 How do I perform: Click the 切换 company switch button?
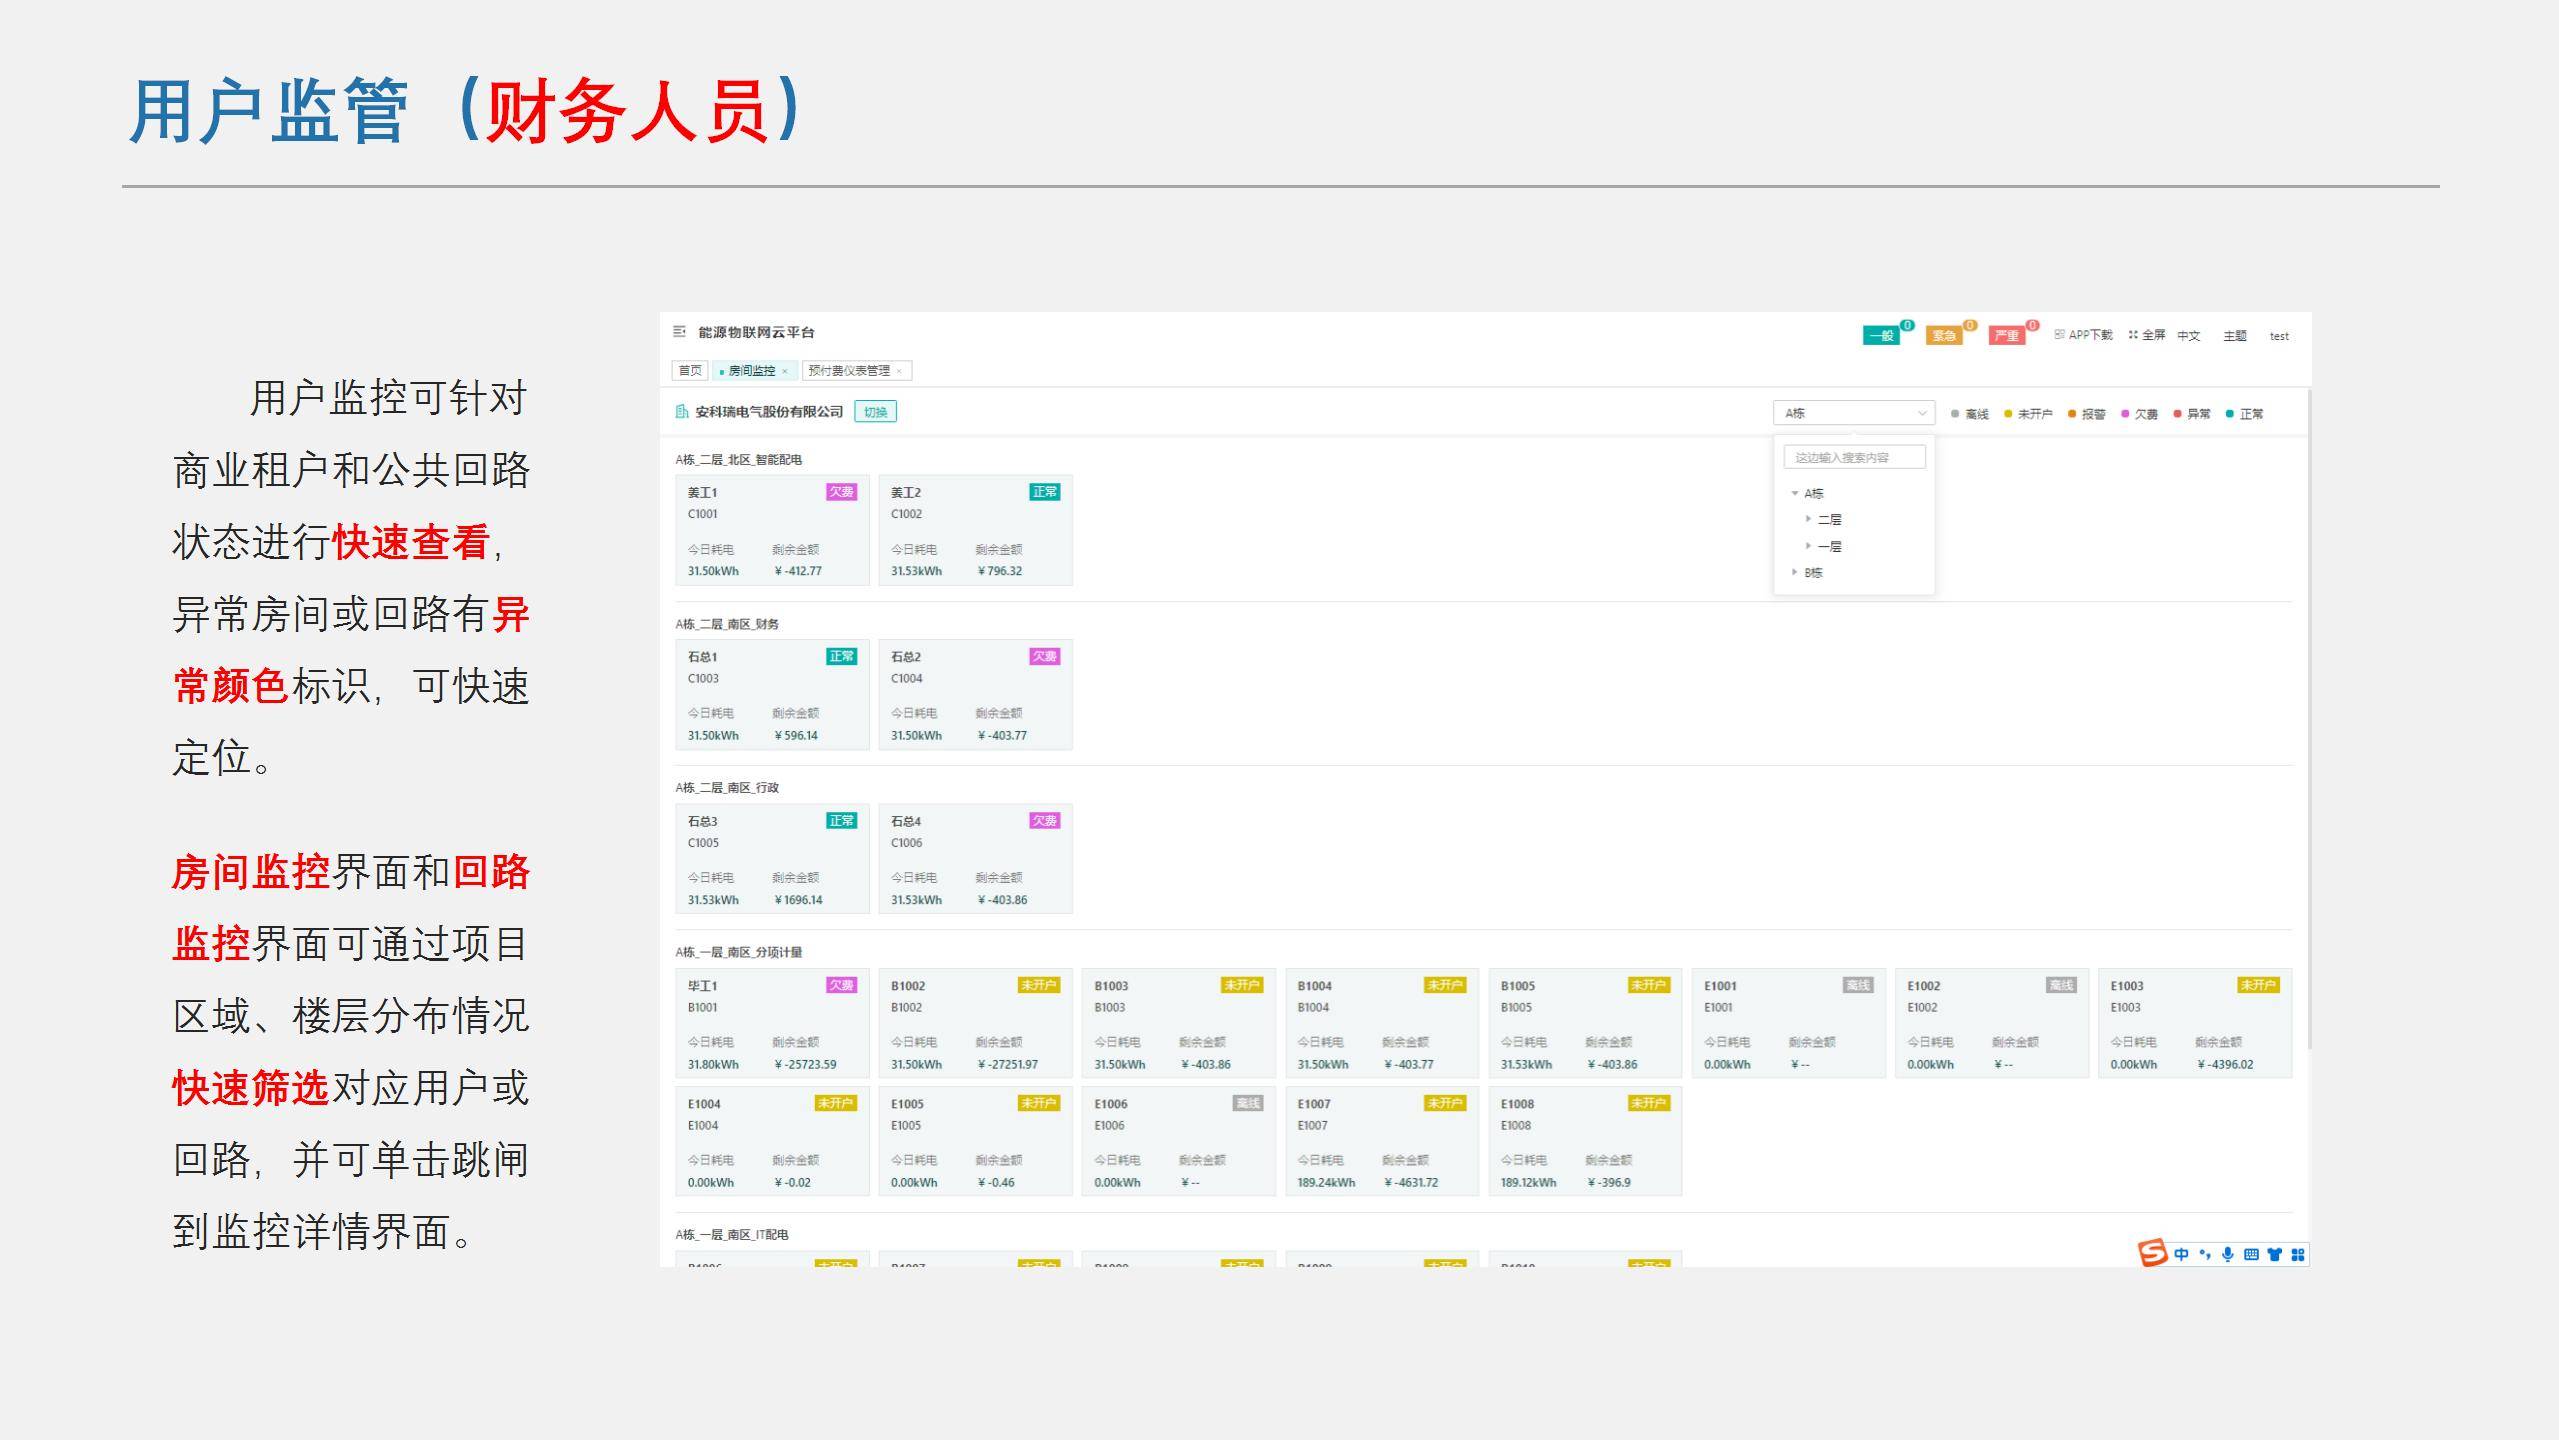[x=875, y=412]
